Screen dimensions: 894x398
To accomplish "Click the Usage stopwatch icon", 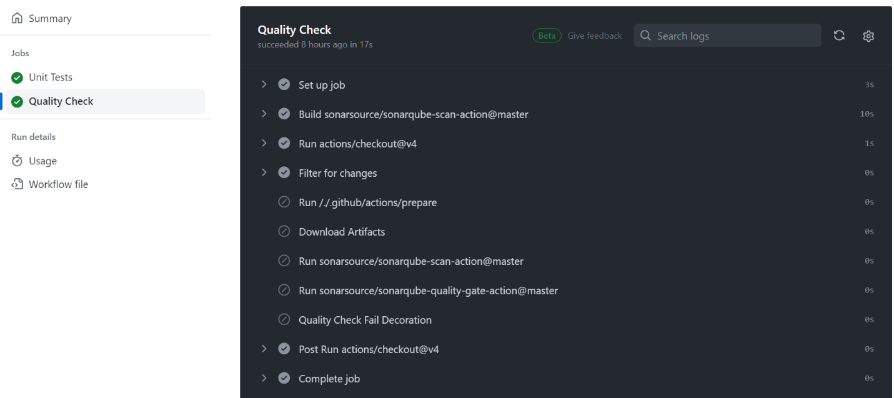I will point(17,161).
